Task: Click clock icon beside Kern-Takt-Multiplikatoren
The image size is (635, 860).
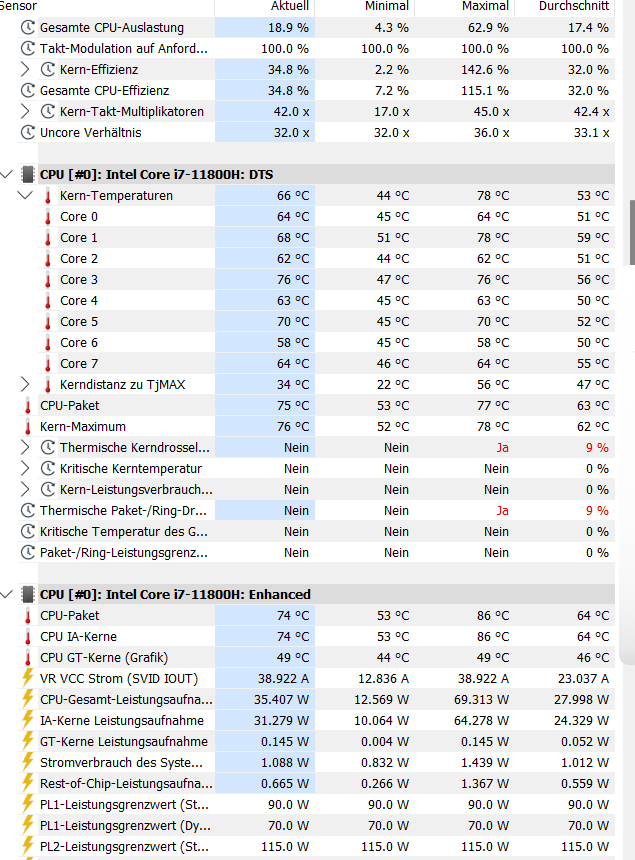Action: tap(48, 111)
